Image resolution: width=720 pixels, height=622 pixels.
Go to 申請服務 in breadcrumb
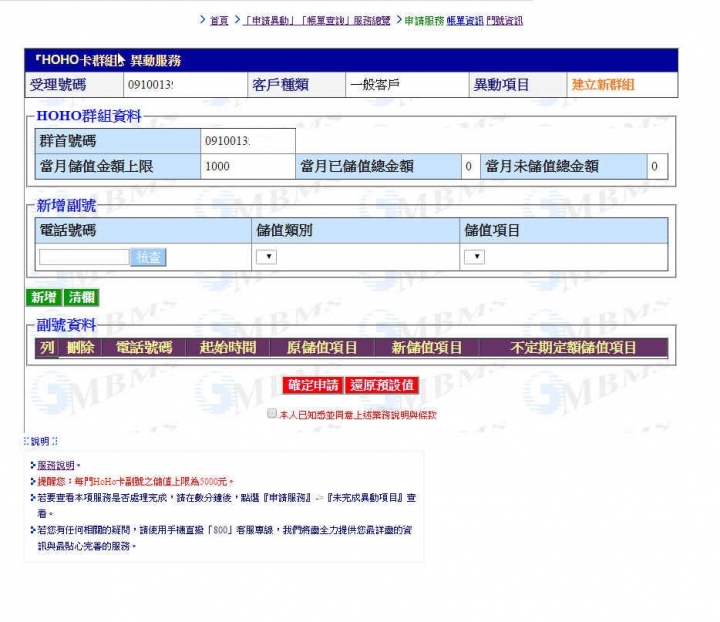pos(424,21)
